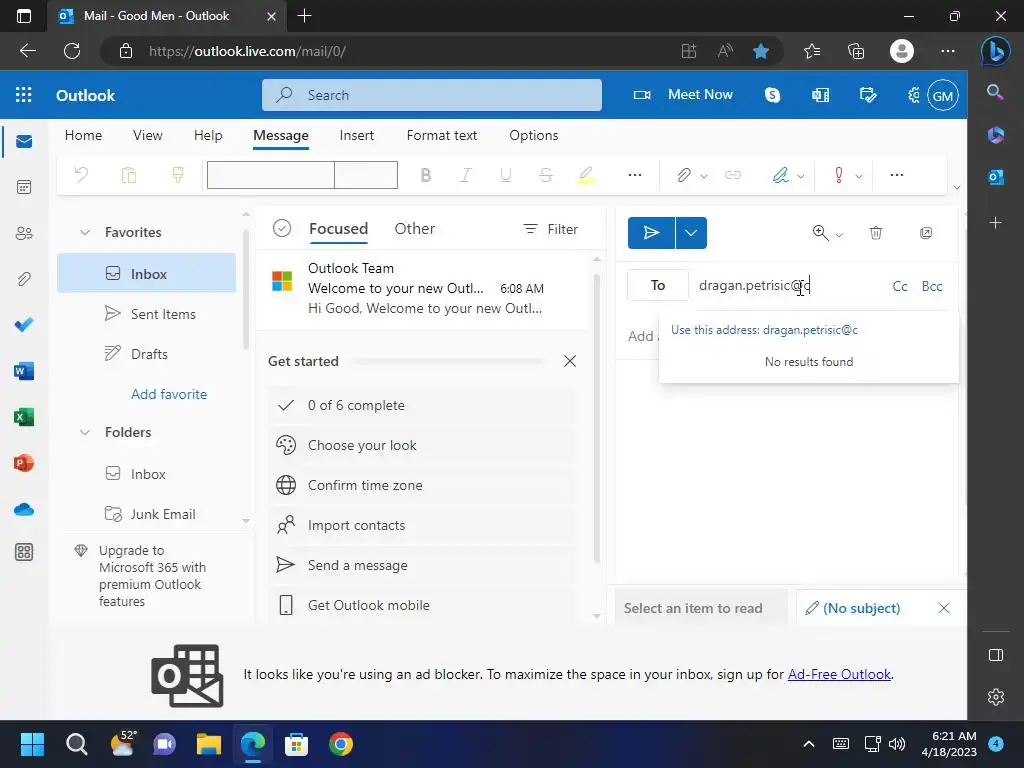Open the Mail module in left rail
Viewport: 1024px width, 768px height.
(x=24, y=142)
